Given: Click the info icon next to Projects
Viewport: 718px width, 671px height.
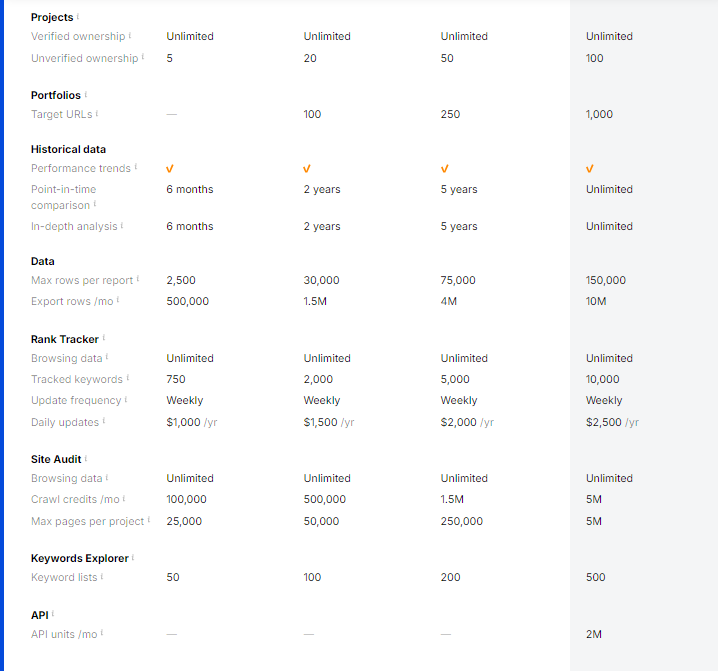Looking at the screenshot, I should [78, 17].
